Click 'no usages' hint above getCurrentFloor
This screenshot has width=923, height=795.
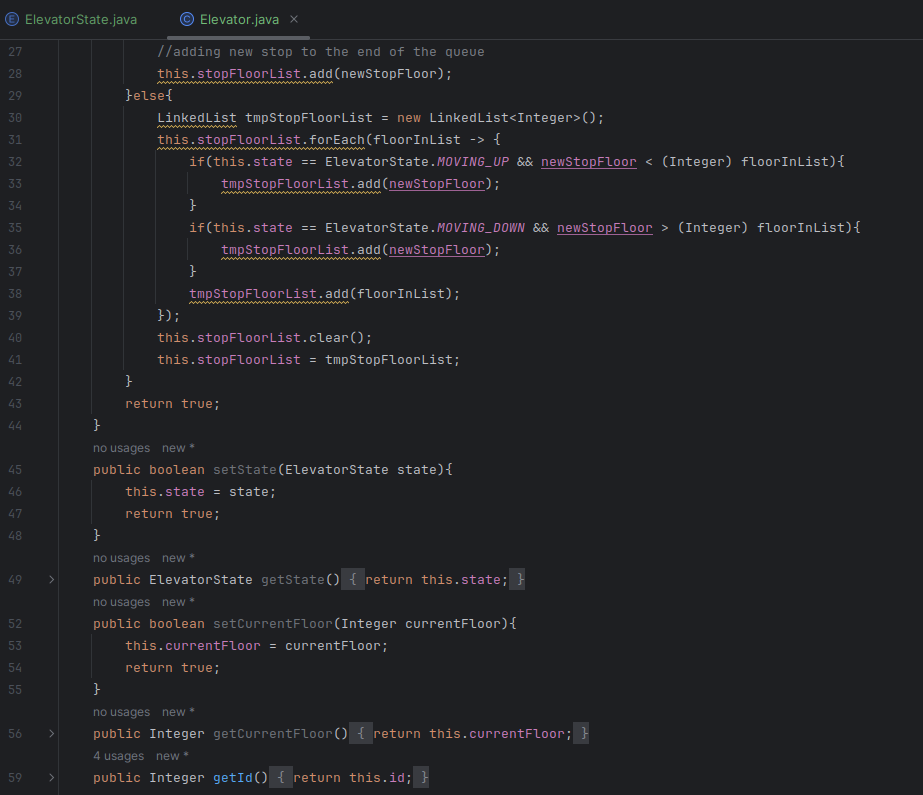(121, 712)
